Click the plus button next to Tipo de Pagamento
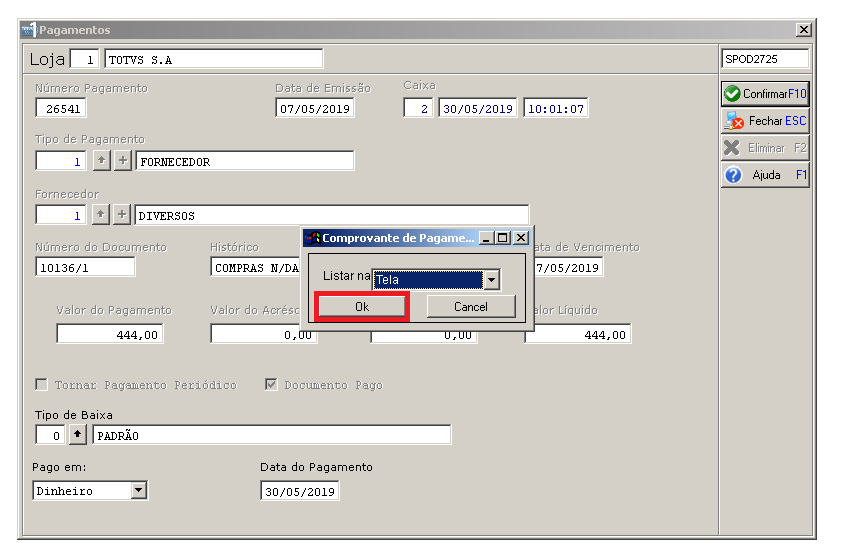The height and width of the screenshot is (548, 845). pyautogui.click(x=123, y=161)
